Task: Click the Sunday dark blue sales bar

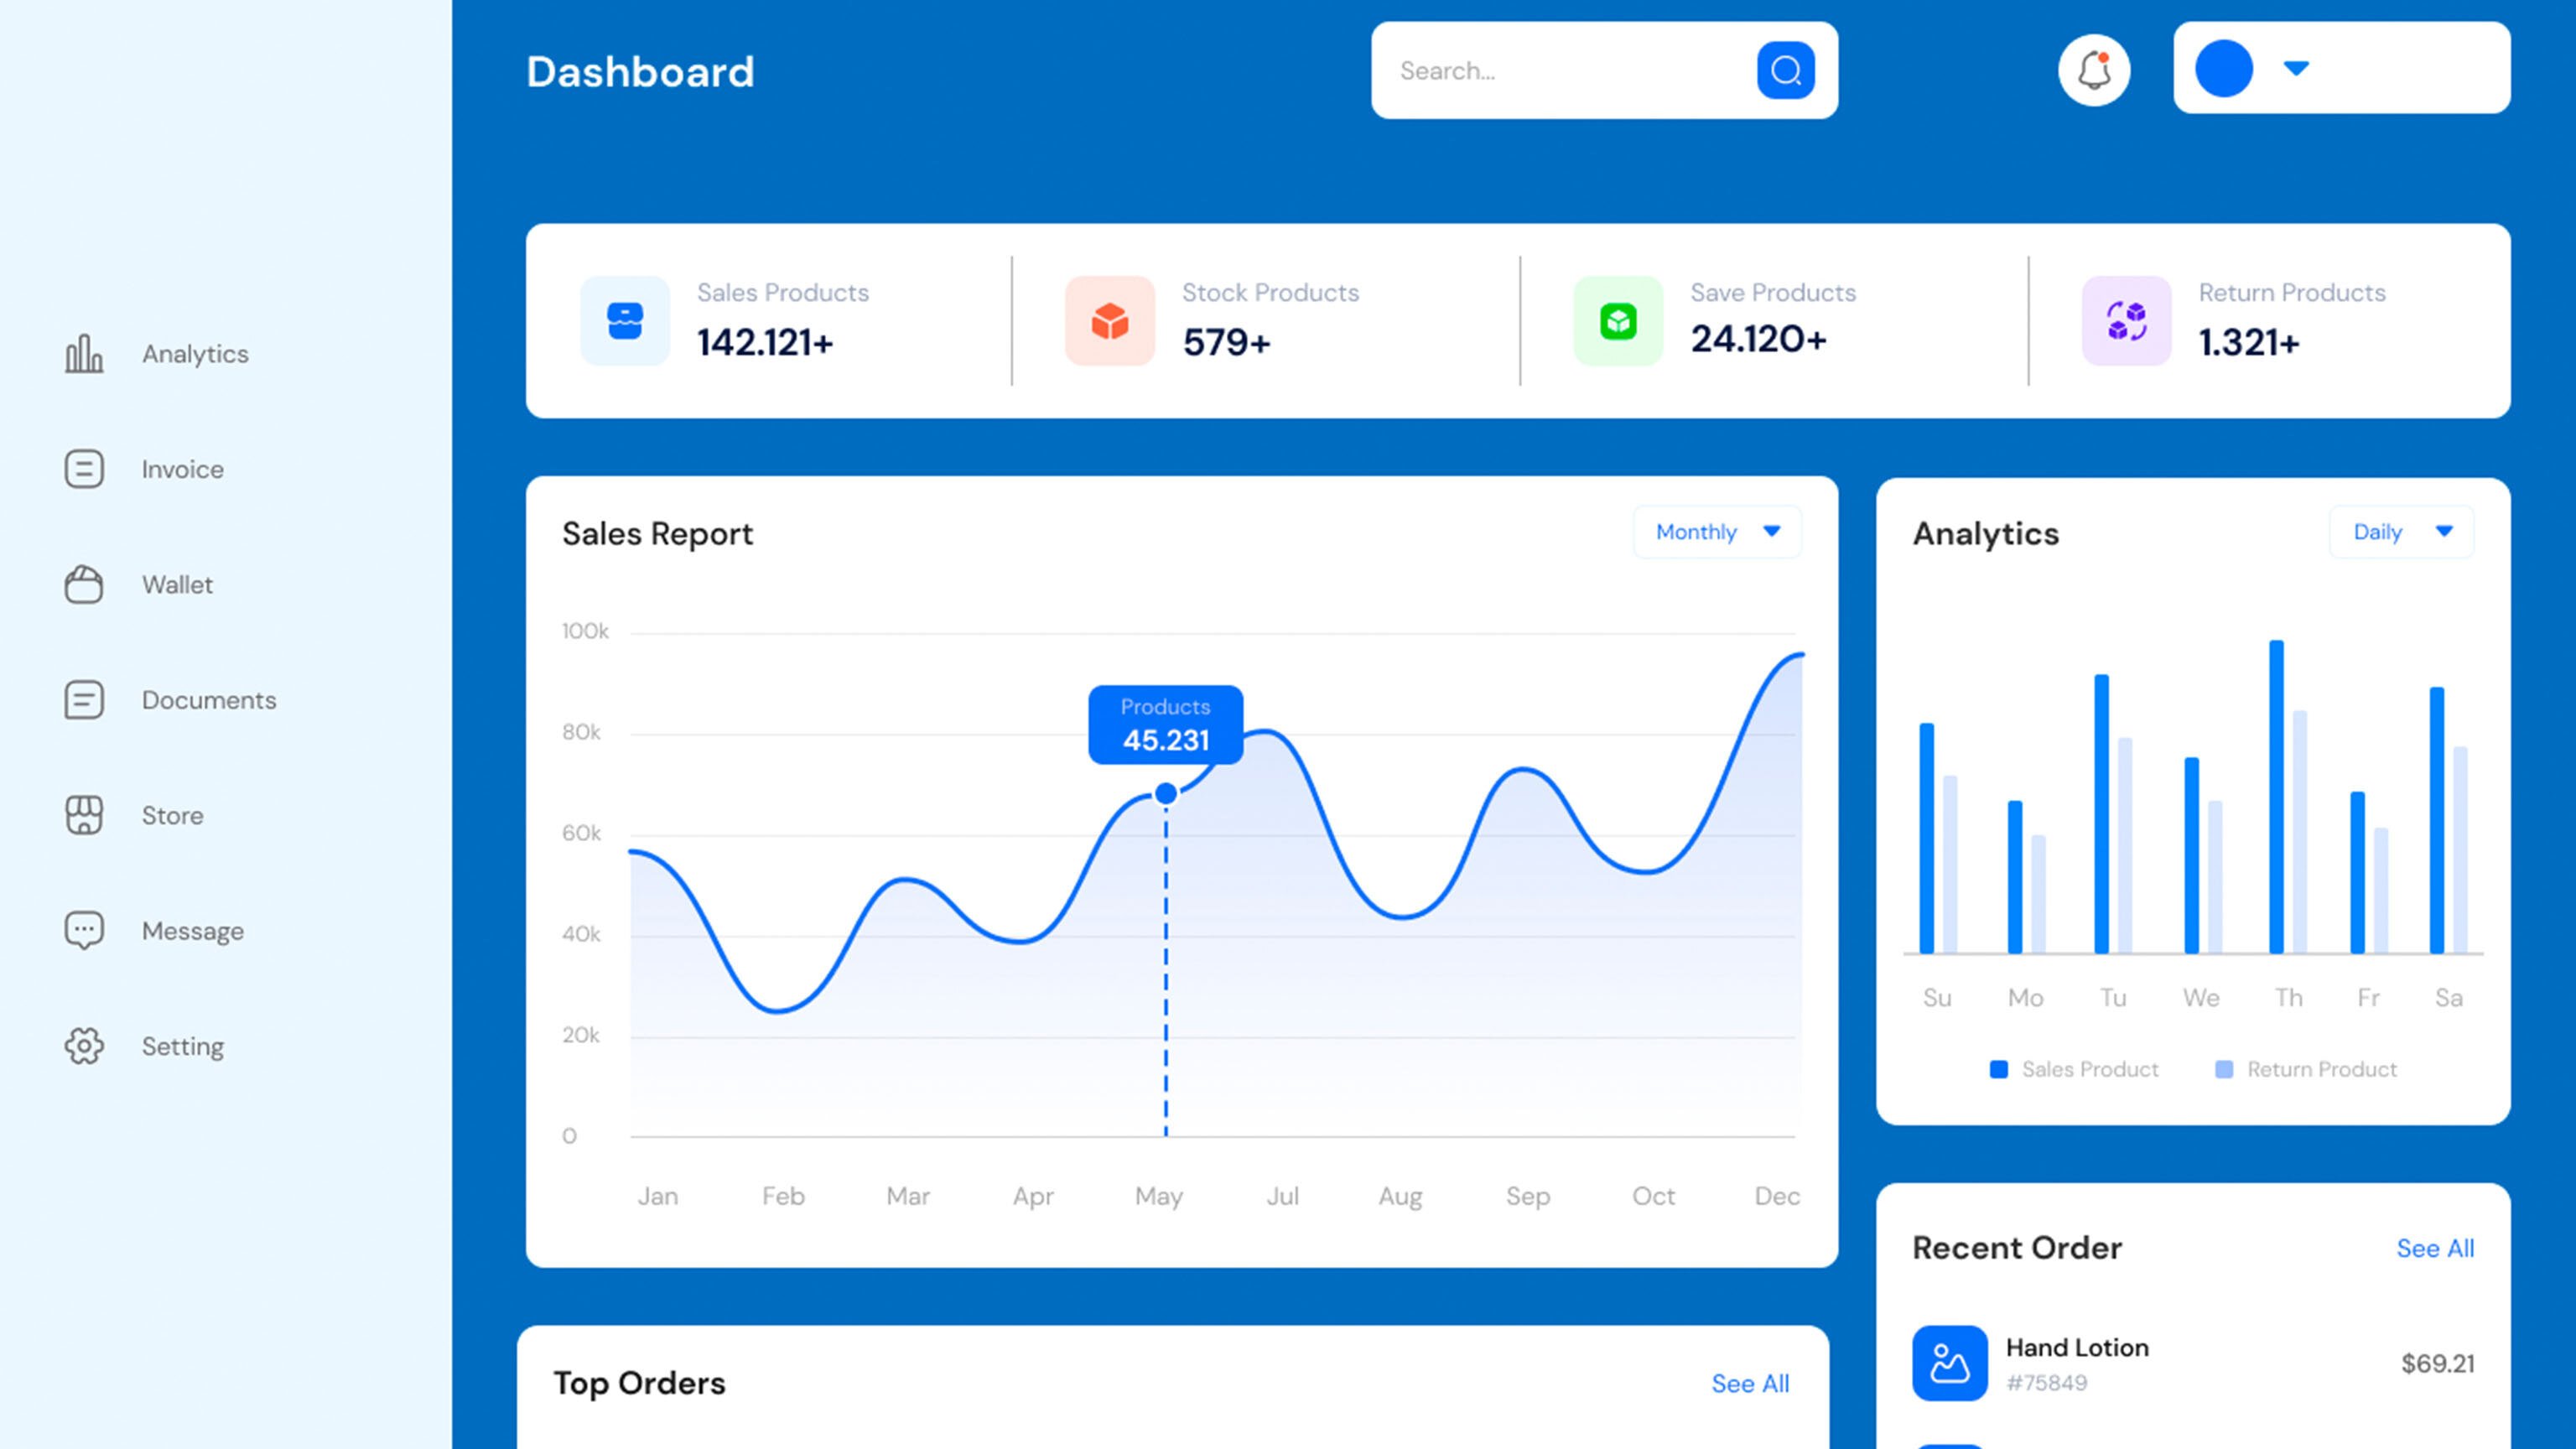Action: point(1927,838)
